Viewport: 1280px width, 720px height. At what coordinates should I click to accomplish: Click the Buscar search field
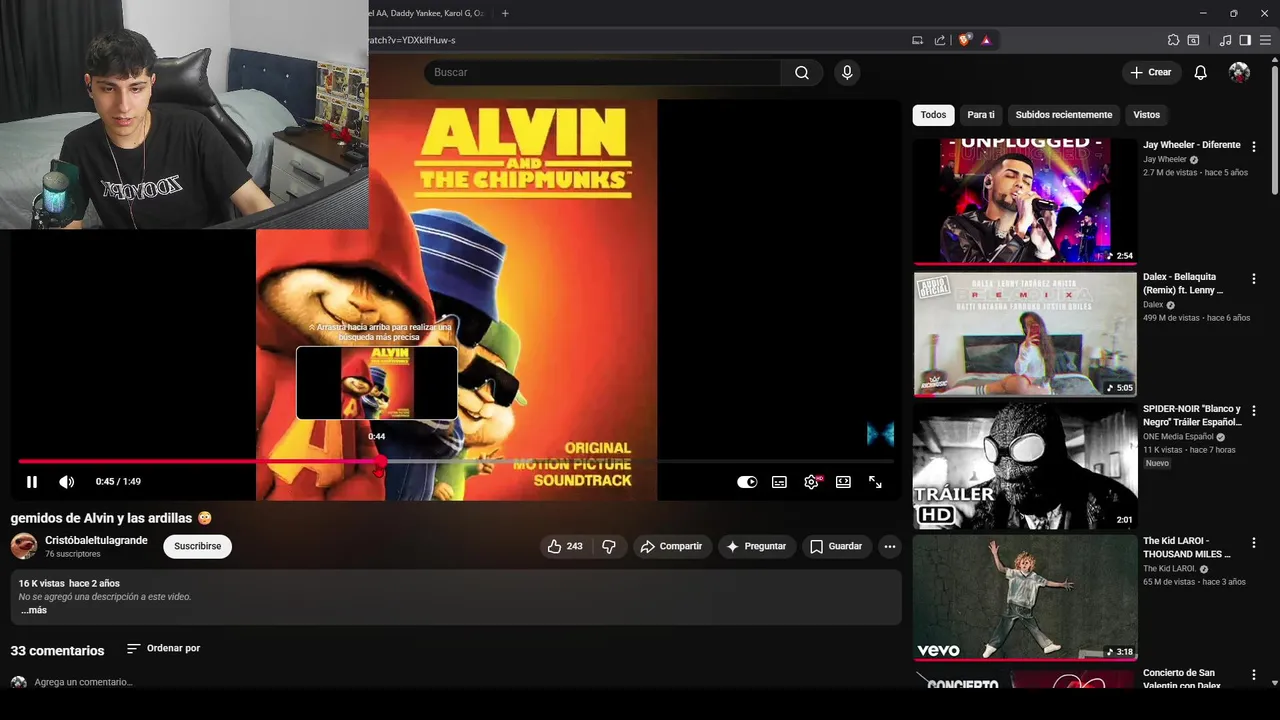(603, 72)
